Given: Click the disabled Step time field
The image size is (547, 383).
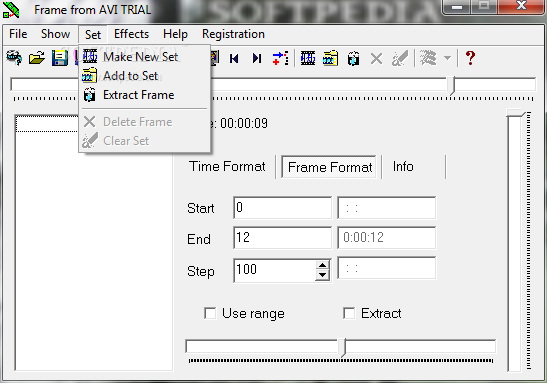Looking at the screenshot, I should 387,268.
